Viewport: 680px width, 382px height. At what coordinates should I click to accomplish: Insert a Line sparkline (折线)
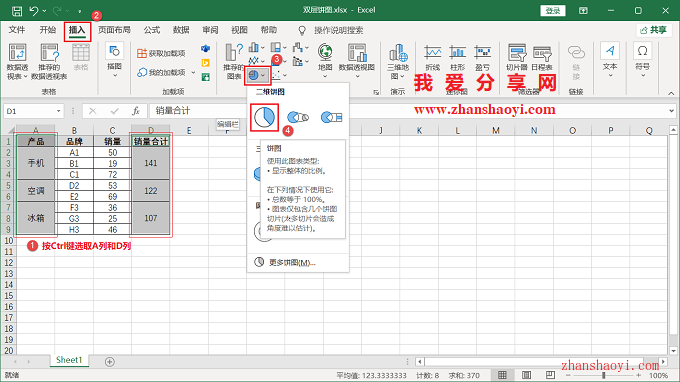(433, 57)
